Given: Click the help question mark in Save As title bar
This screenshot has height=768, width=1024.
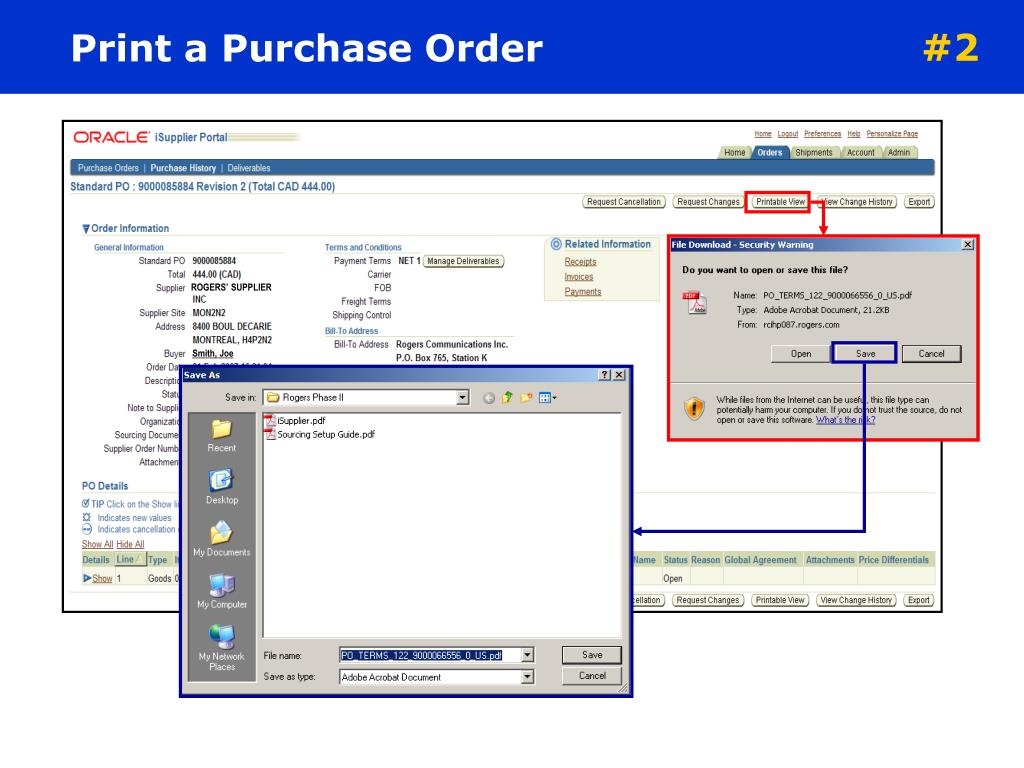Looking at the screenshot, I should 605,374.
